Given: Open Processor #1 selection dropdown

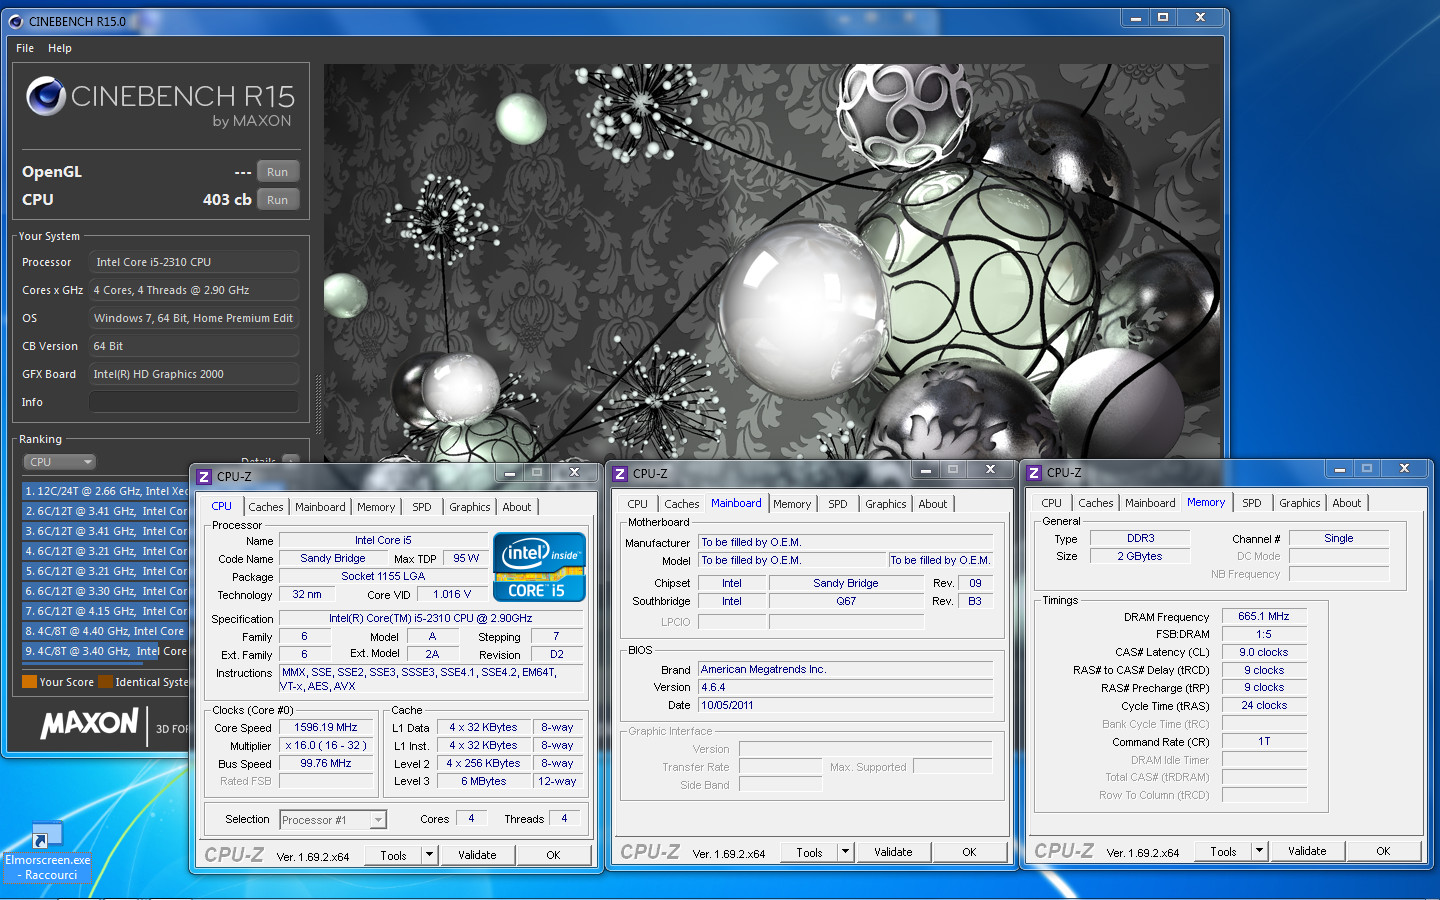Looking at the screenshot, I should pyautogui.click(x=332, y=820).
